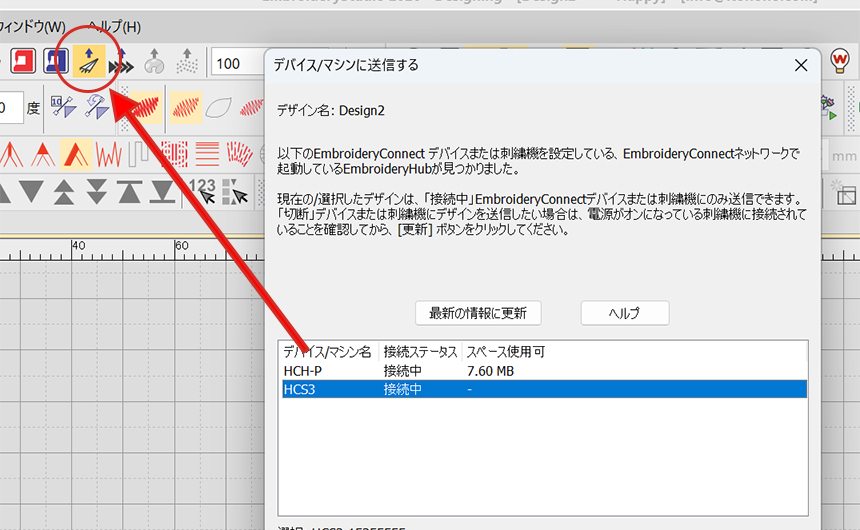This screenshot has width=860, height=530.
Task: Click the 最新の情報に更新 refresh button
Action: coord(478,313)
